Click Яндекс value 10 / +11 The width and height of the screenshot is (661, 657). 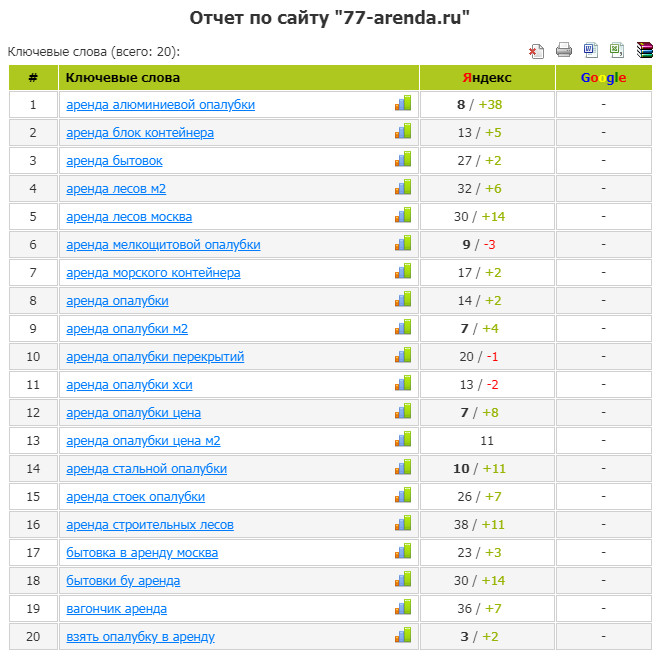[x=479, y=469]
